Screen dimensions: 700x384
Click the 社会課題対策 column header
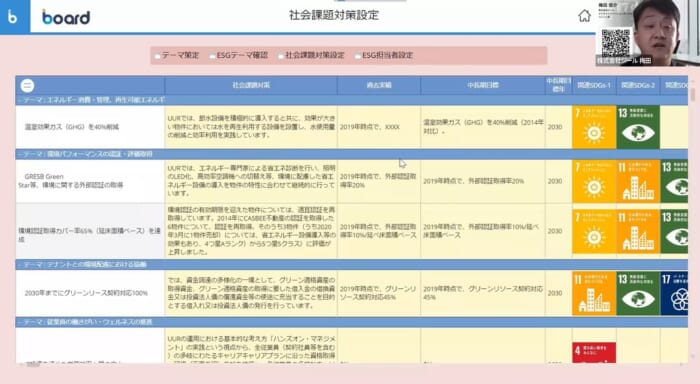[251, 85]
